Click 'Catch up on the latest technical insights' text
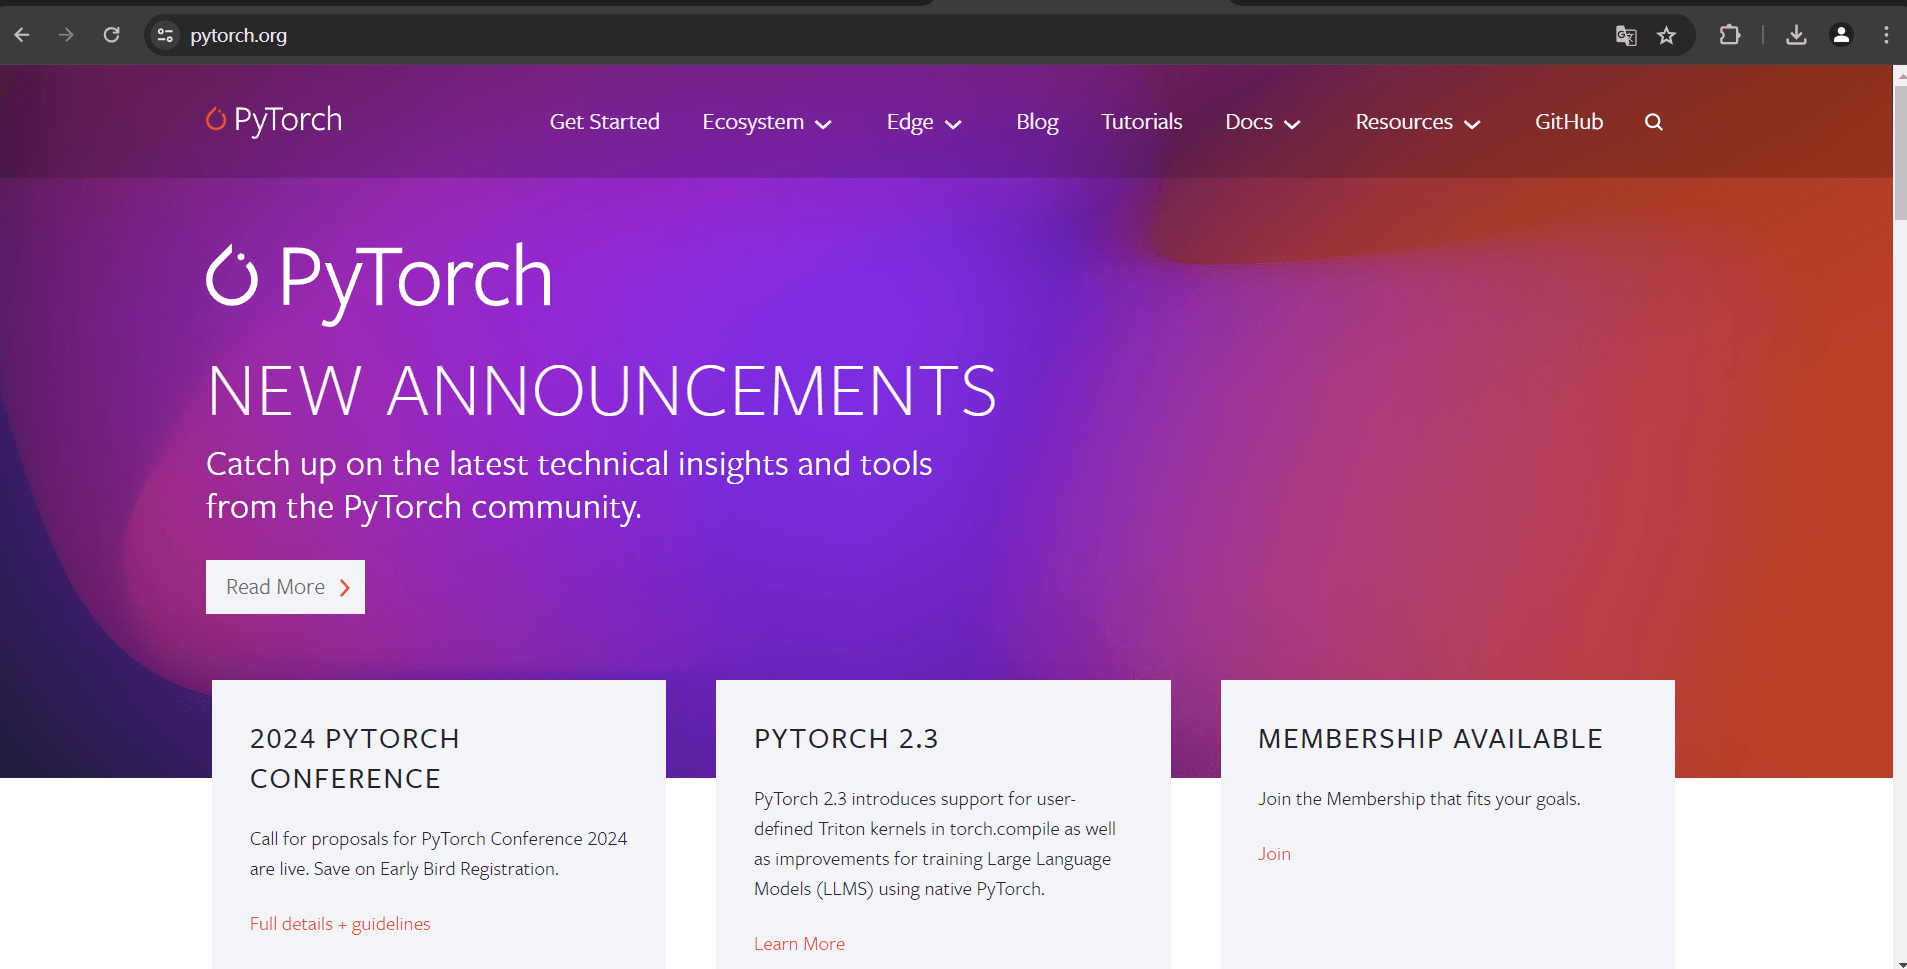Image resolution: width=1907 pixels, height=969 pixels. [498, 464]
